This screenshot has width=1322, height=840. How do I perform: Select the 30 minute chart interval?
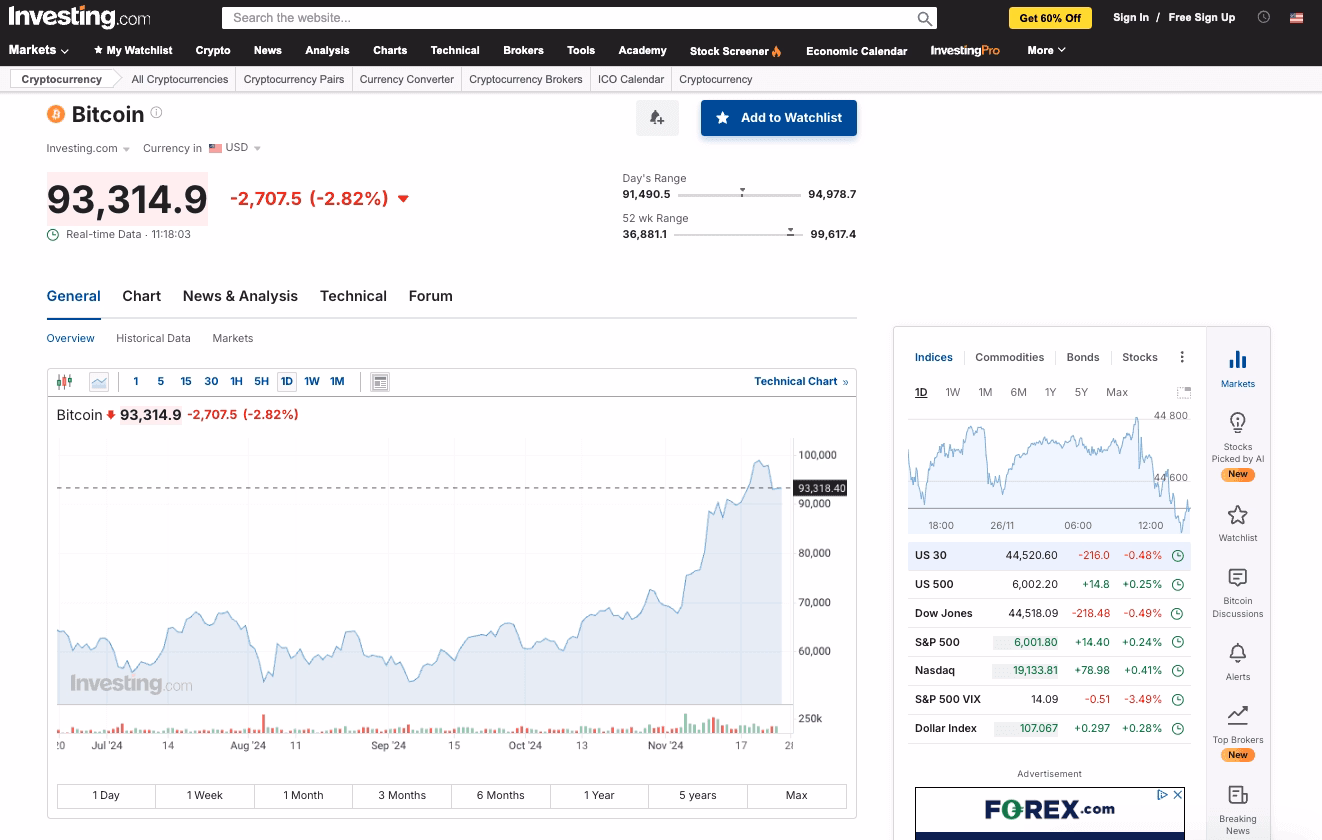tap(211, 381)
